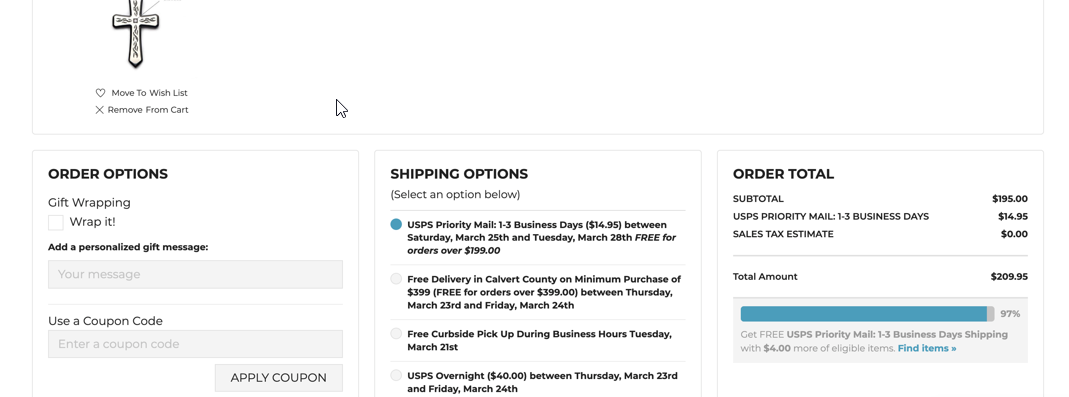This screenshot has width=1069, height=397.
Task: Click the heart icon for wish list
Action: (x=100, y=93)
